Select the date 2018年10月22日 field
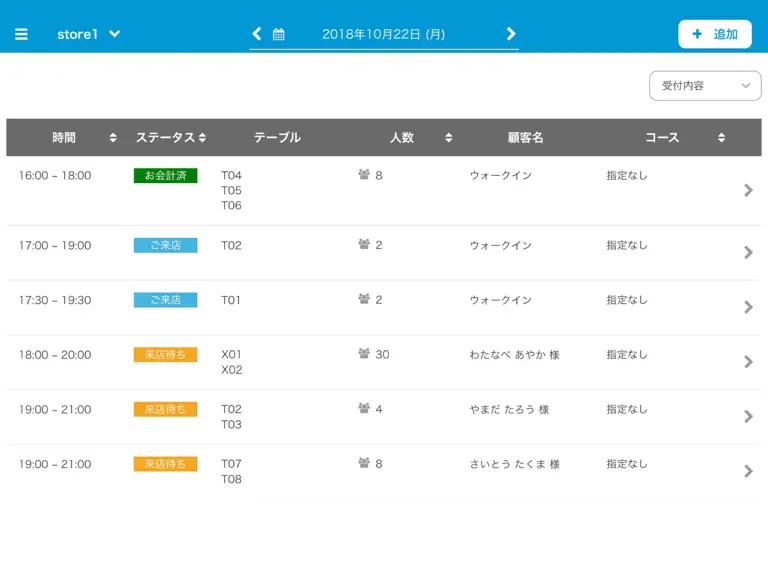The width and height of the screenshot is (768, 576). pos(384,34)
